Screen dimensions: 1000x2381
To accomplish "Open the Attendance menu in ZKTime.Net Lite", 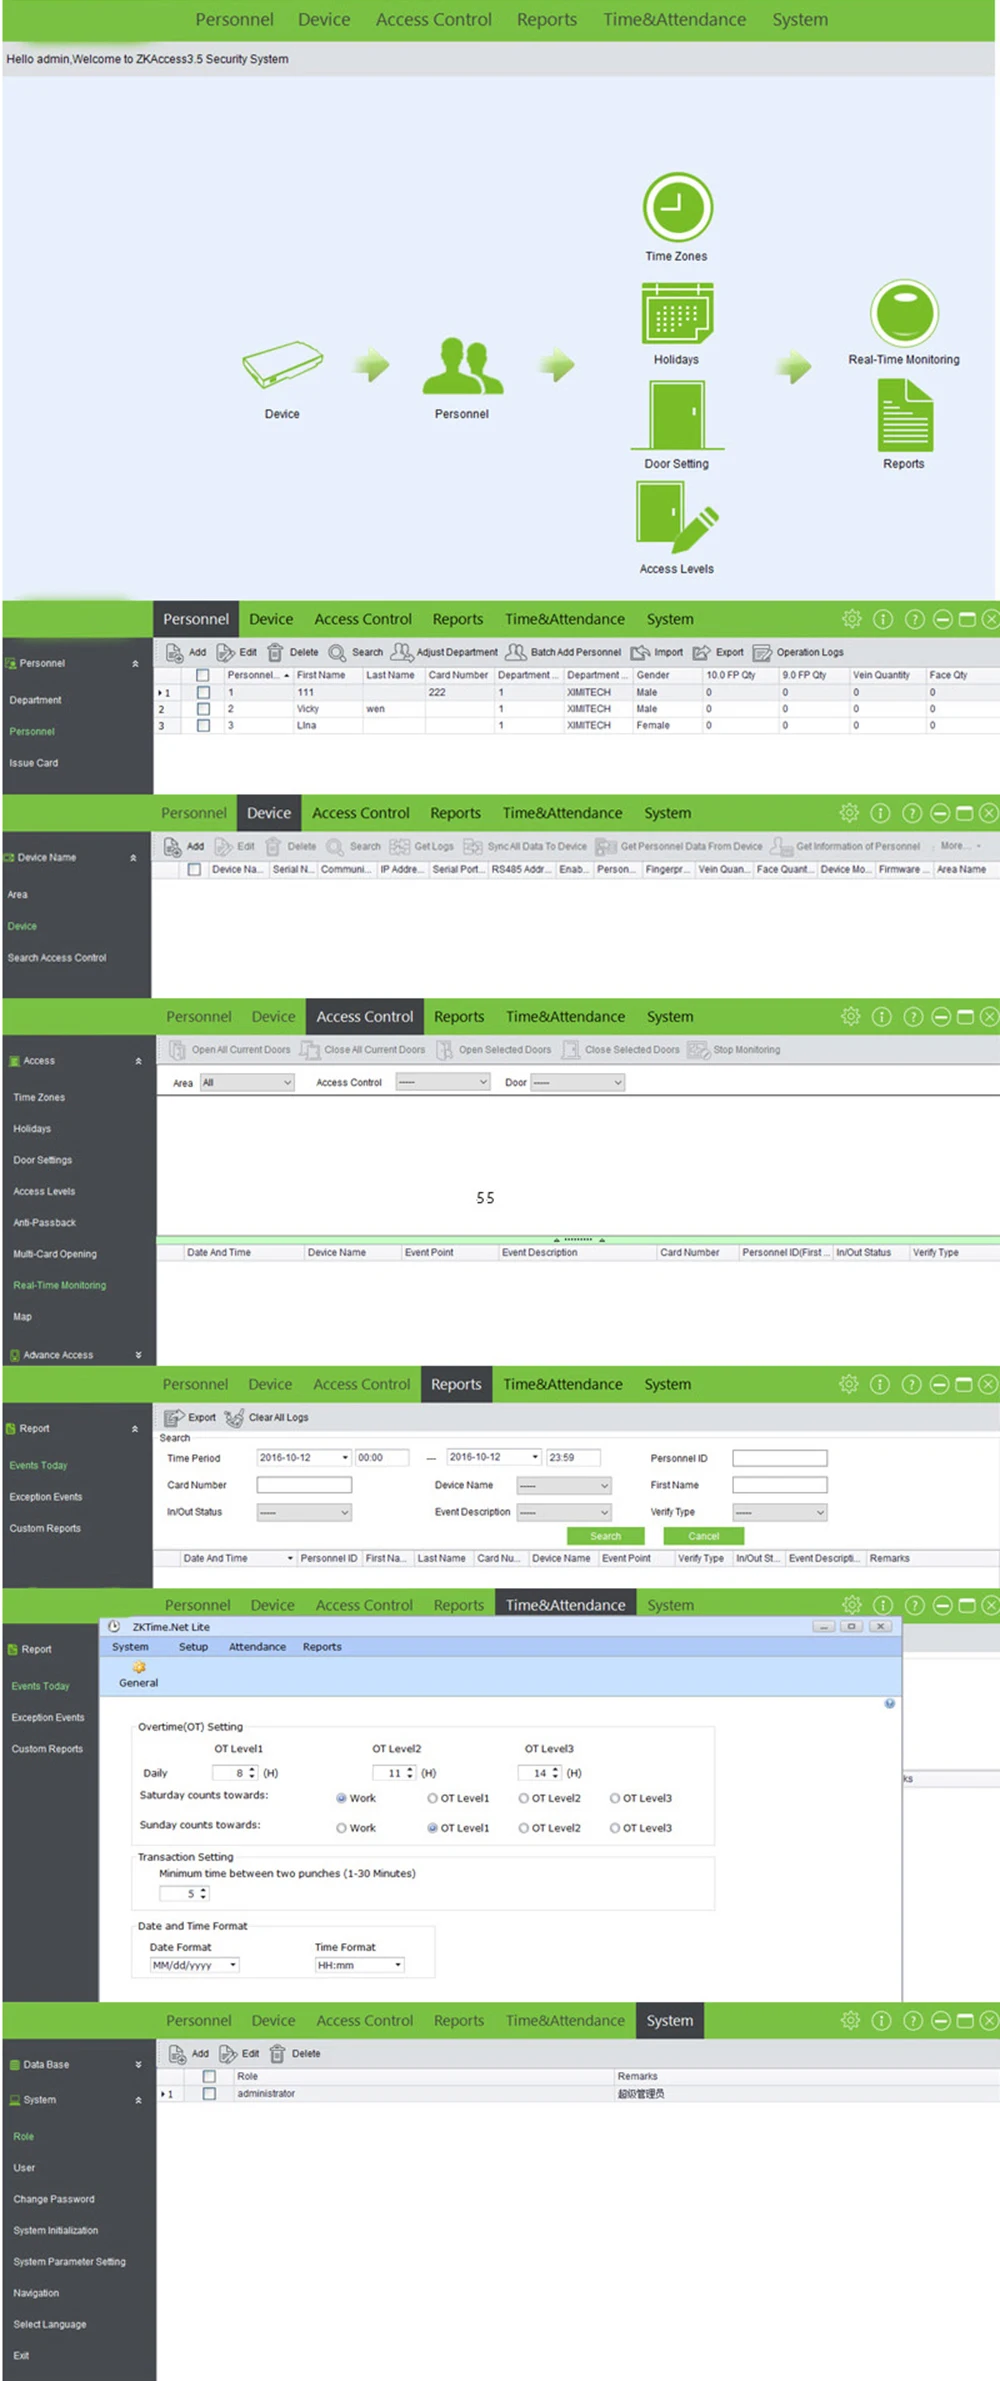I will 257,1647.
